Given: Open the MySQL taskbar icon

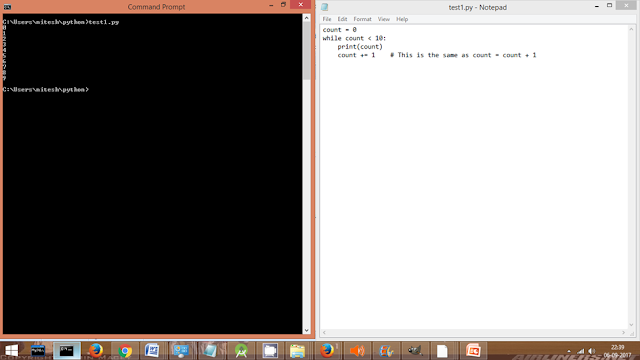Looking at the screenshot, I should 38,351.
